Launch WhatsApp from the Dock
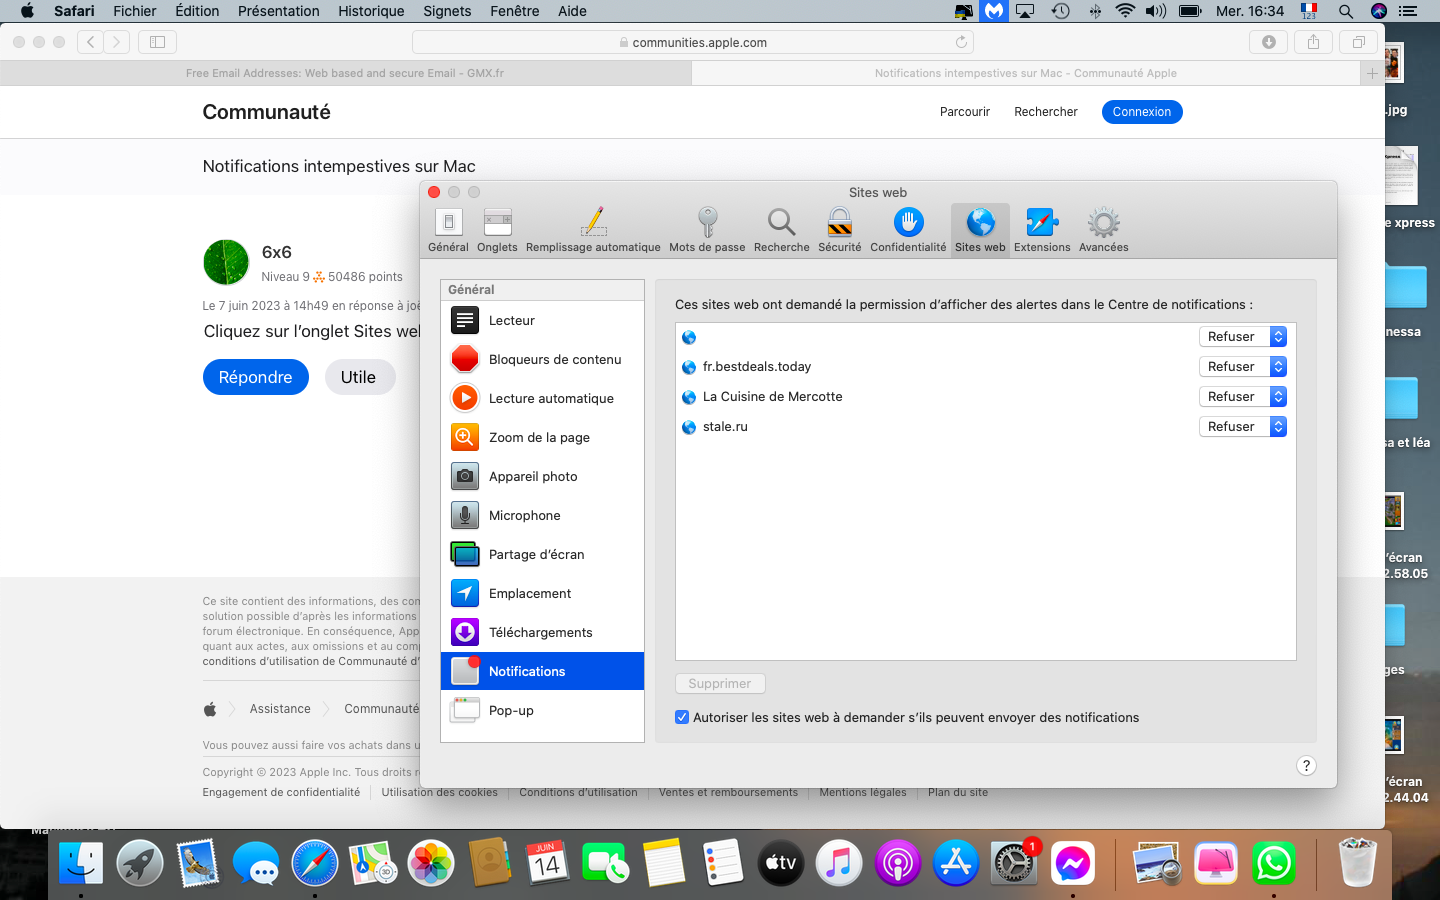Viewport: 1440px width, 900px height. pos(1273,864)
